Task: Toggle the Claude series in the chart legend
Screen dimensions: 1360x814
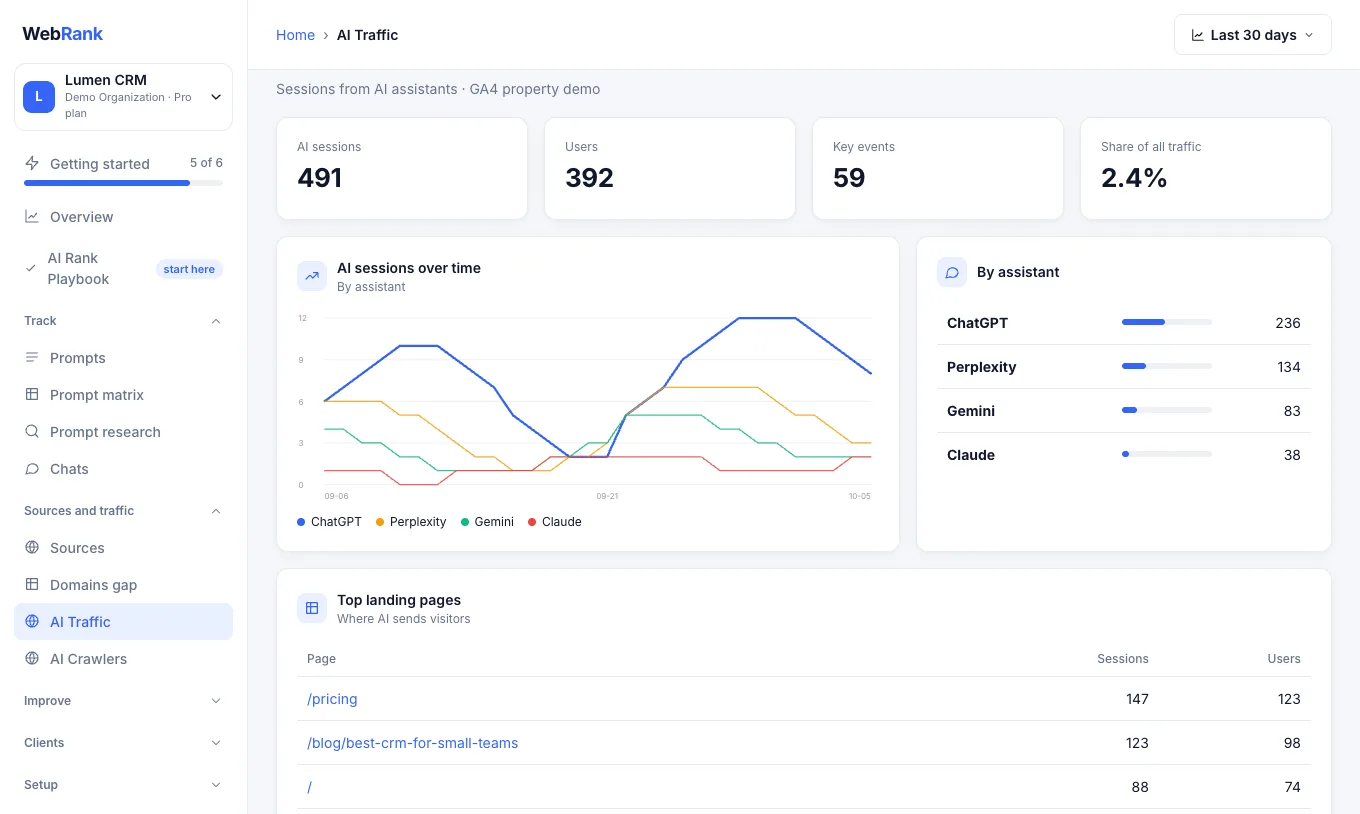Action: (x=555, y=522)
